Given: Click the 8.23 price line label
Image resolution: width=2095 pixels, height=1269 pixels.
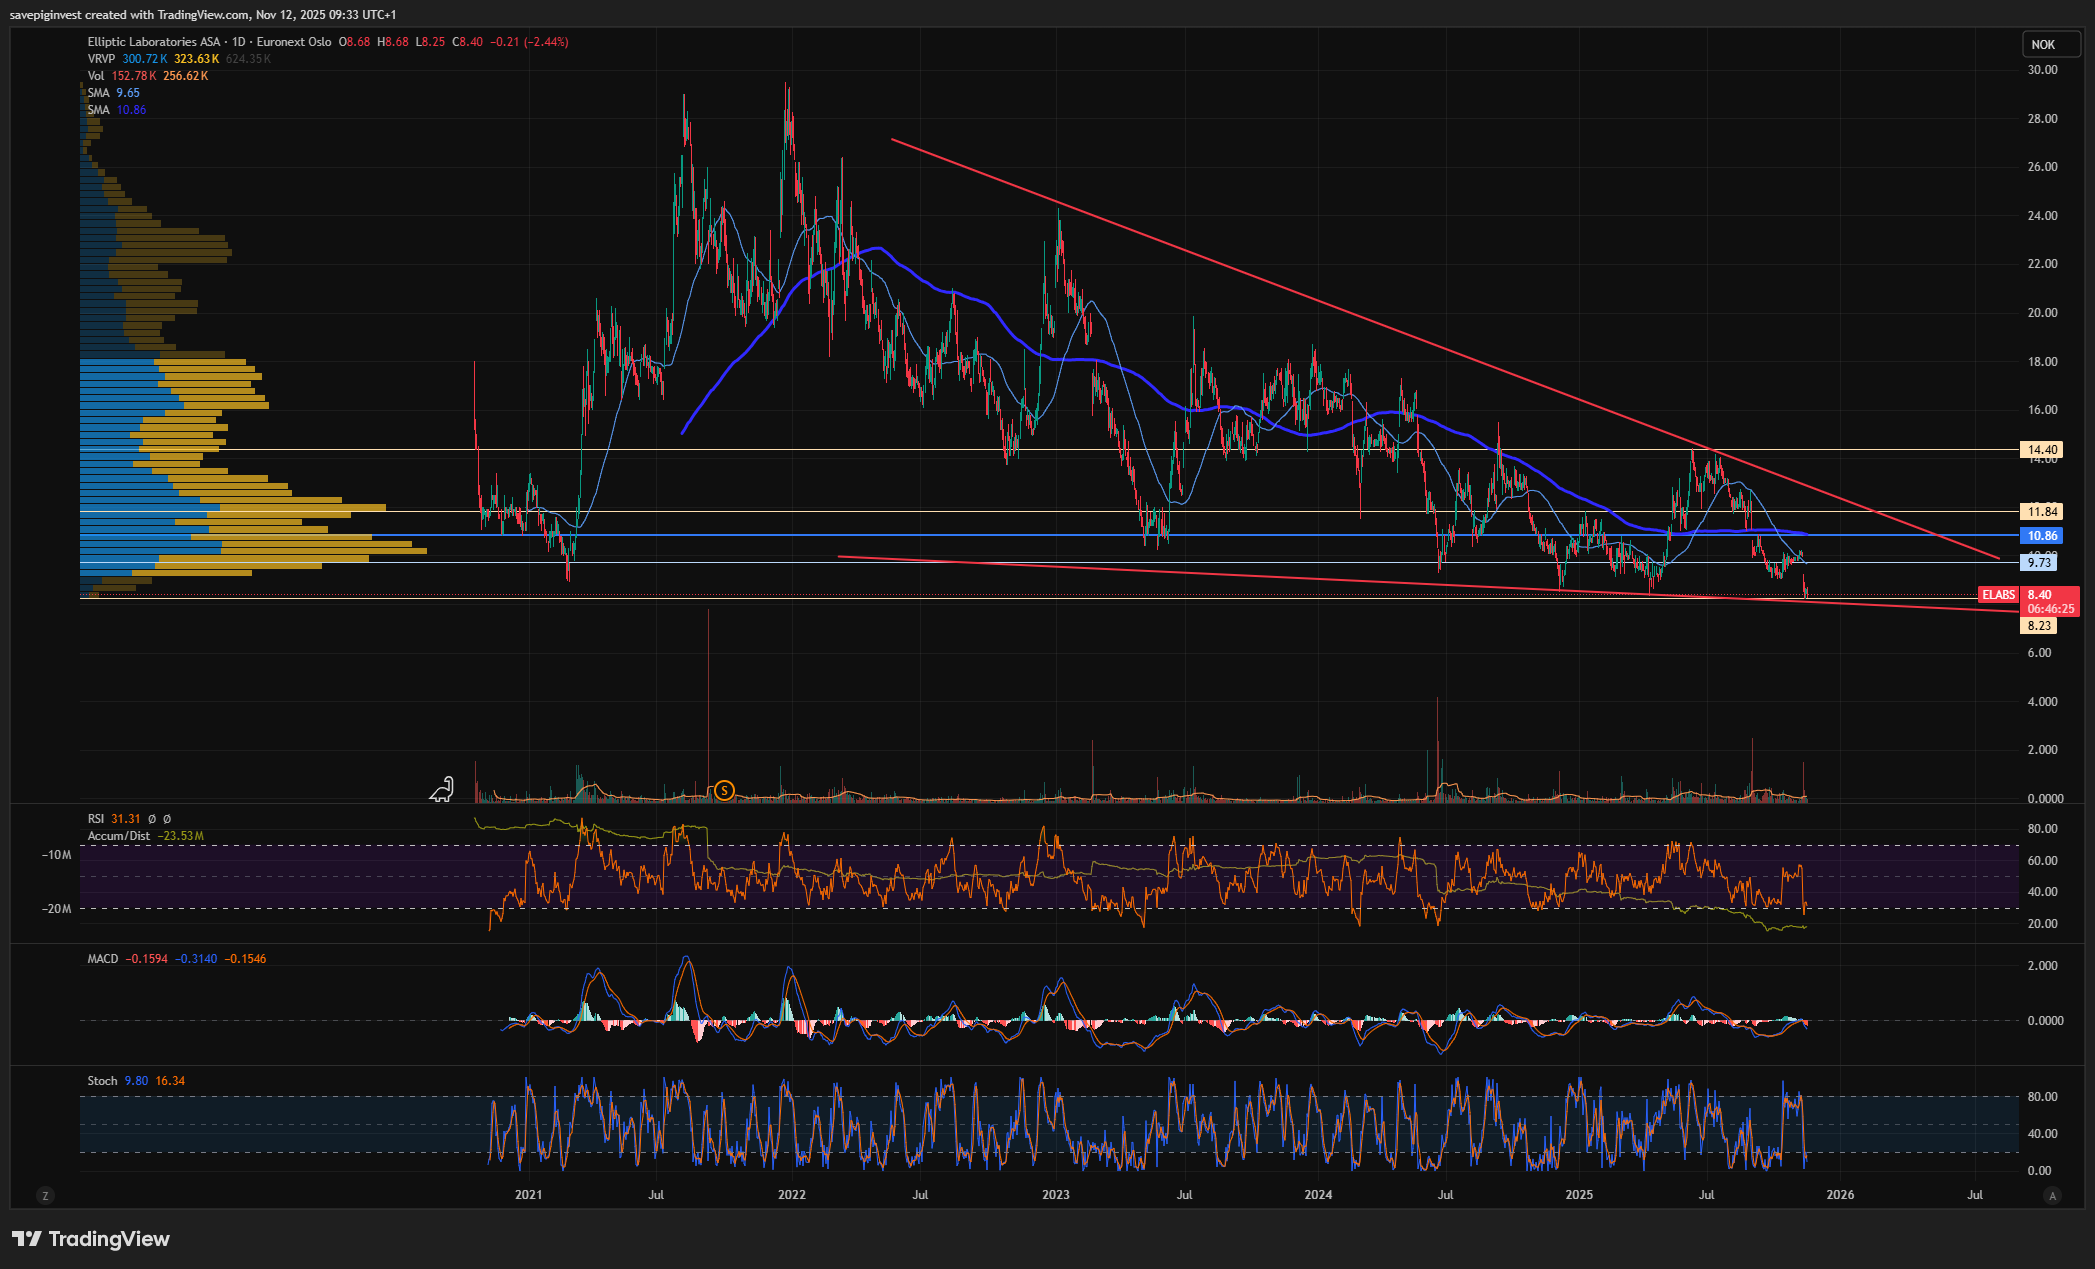Looking at the screenshot, I should coord(2039,626).
